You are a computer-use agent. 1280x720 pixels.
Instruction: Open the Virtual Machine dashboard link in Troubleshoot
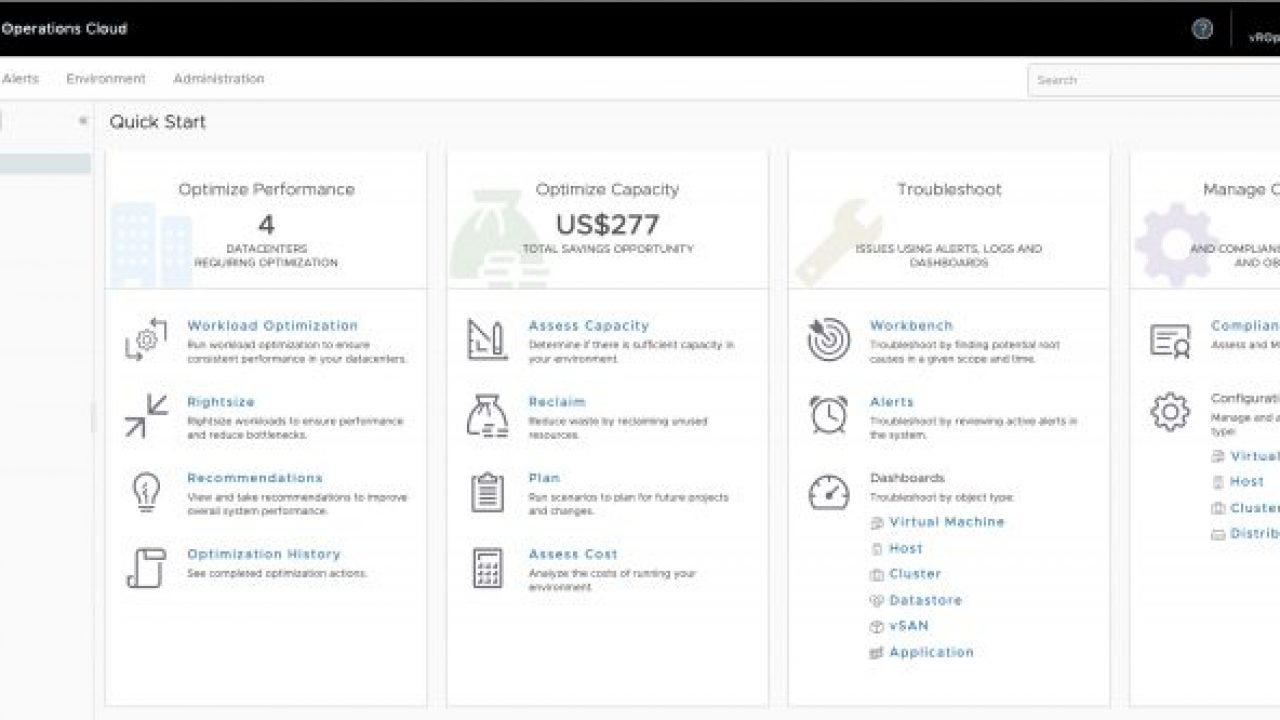point(947,522)
